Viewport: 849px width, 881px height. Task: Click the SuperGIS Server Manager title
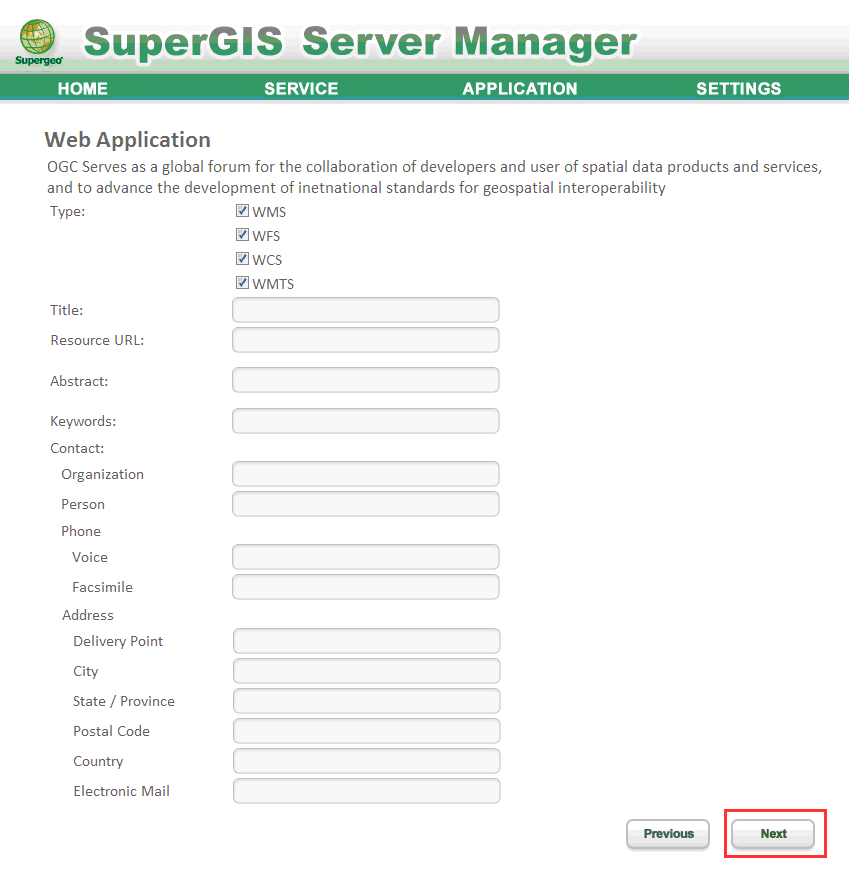(x=360, y=42)
